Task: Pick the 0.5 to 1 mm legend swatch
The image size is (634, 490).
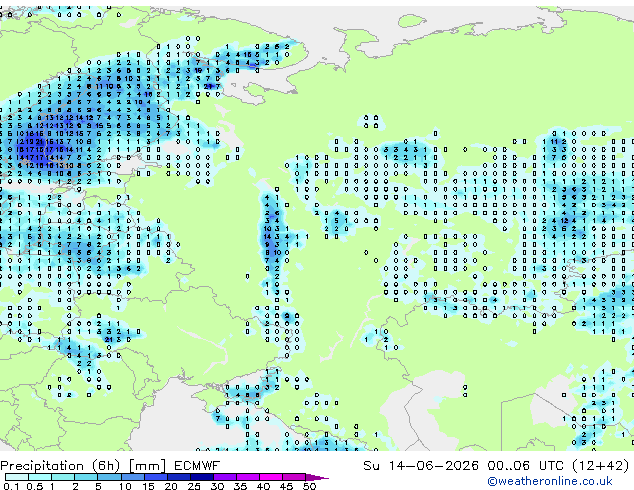Action: tap(40, 477)
